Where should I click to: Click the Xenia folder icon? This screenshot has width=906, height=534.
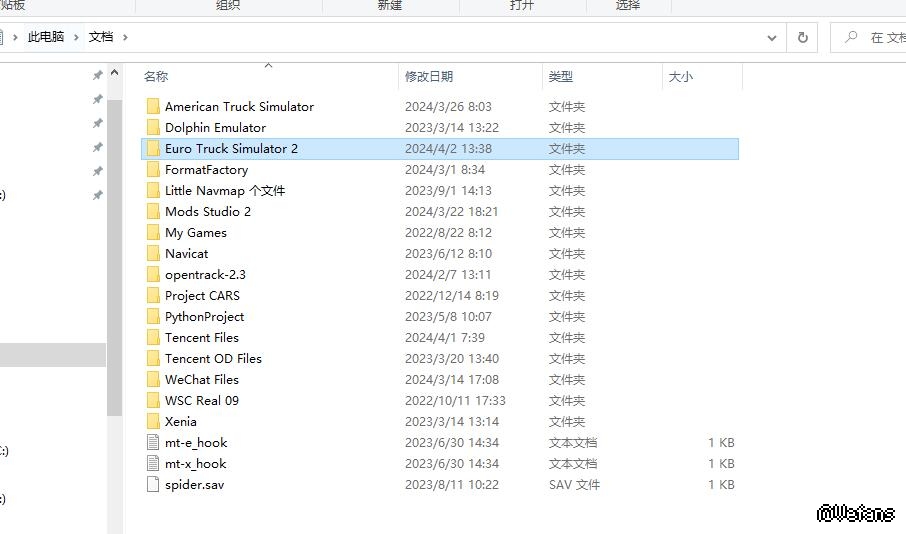point(153,421)
